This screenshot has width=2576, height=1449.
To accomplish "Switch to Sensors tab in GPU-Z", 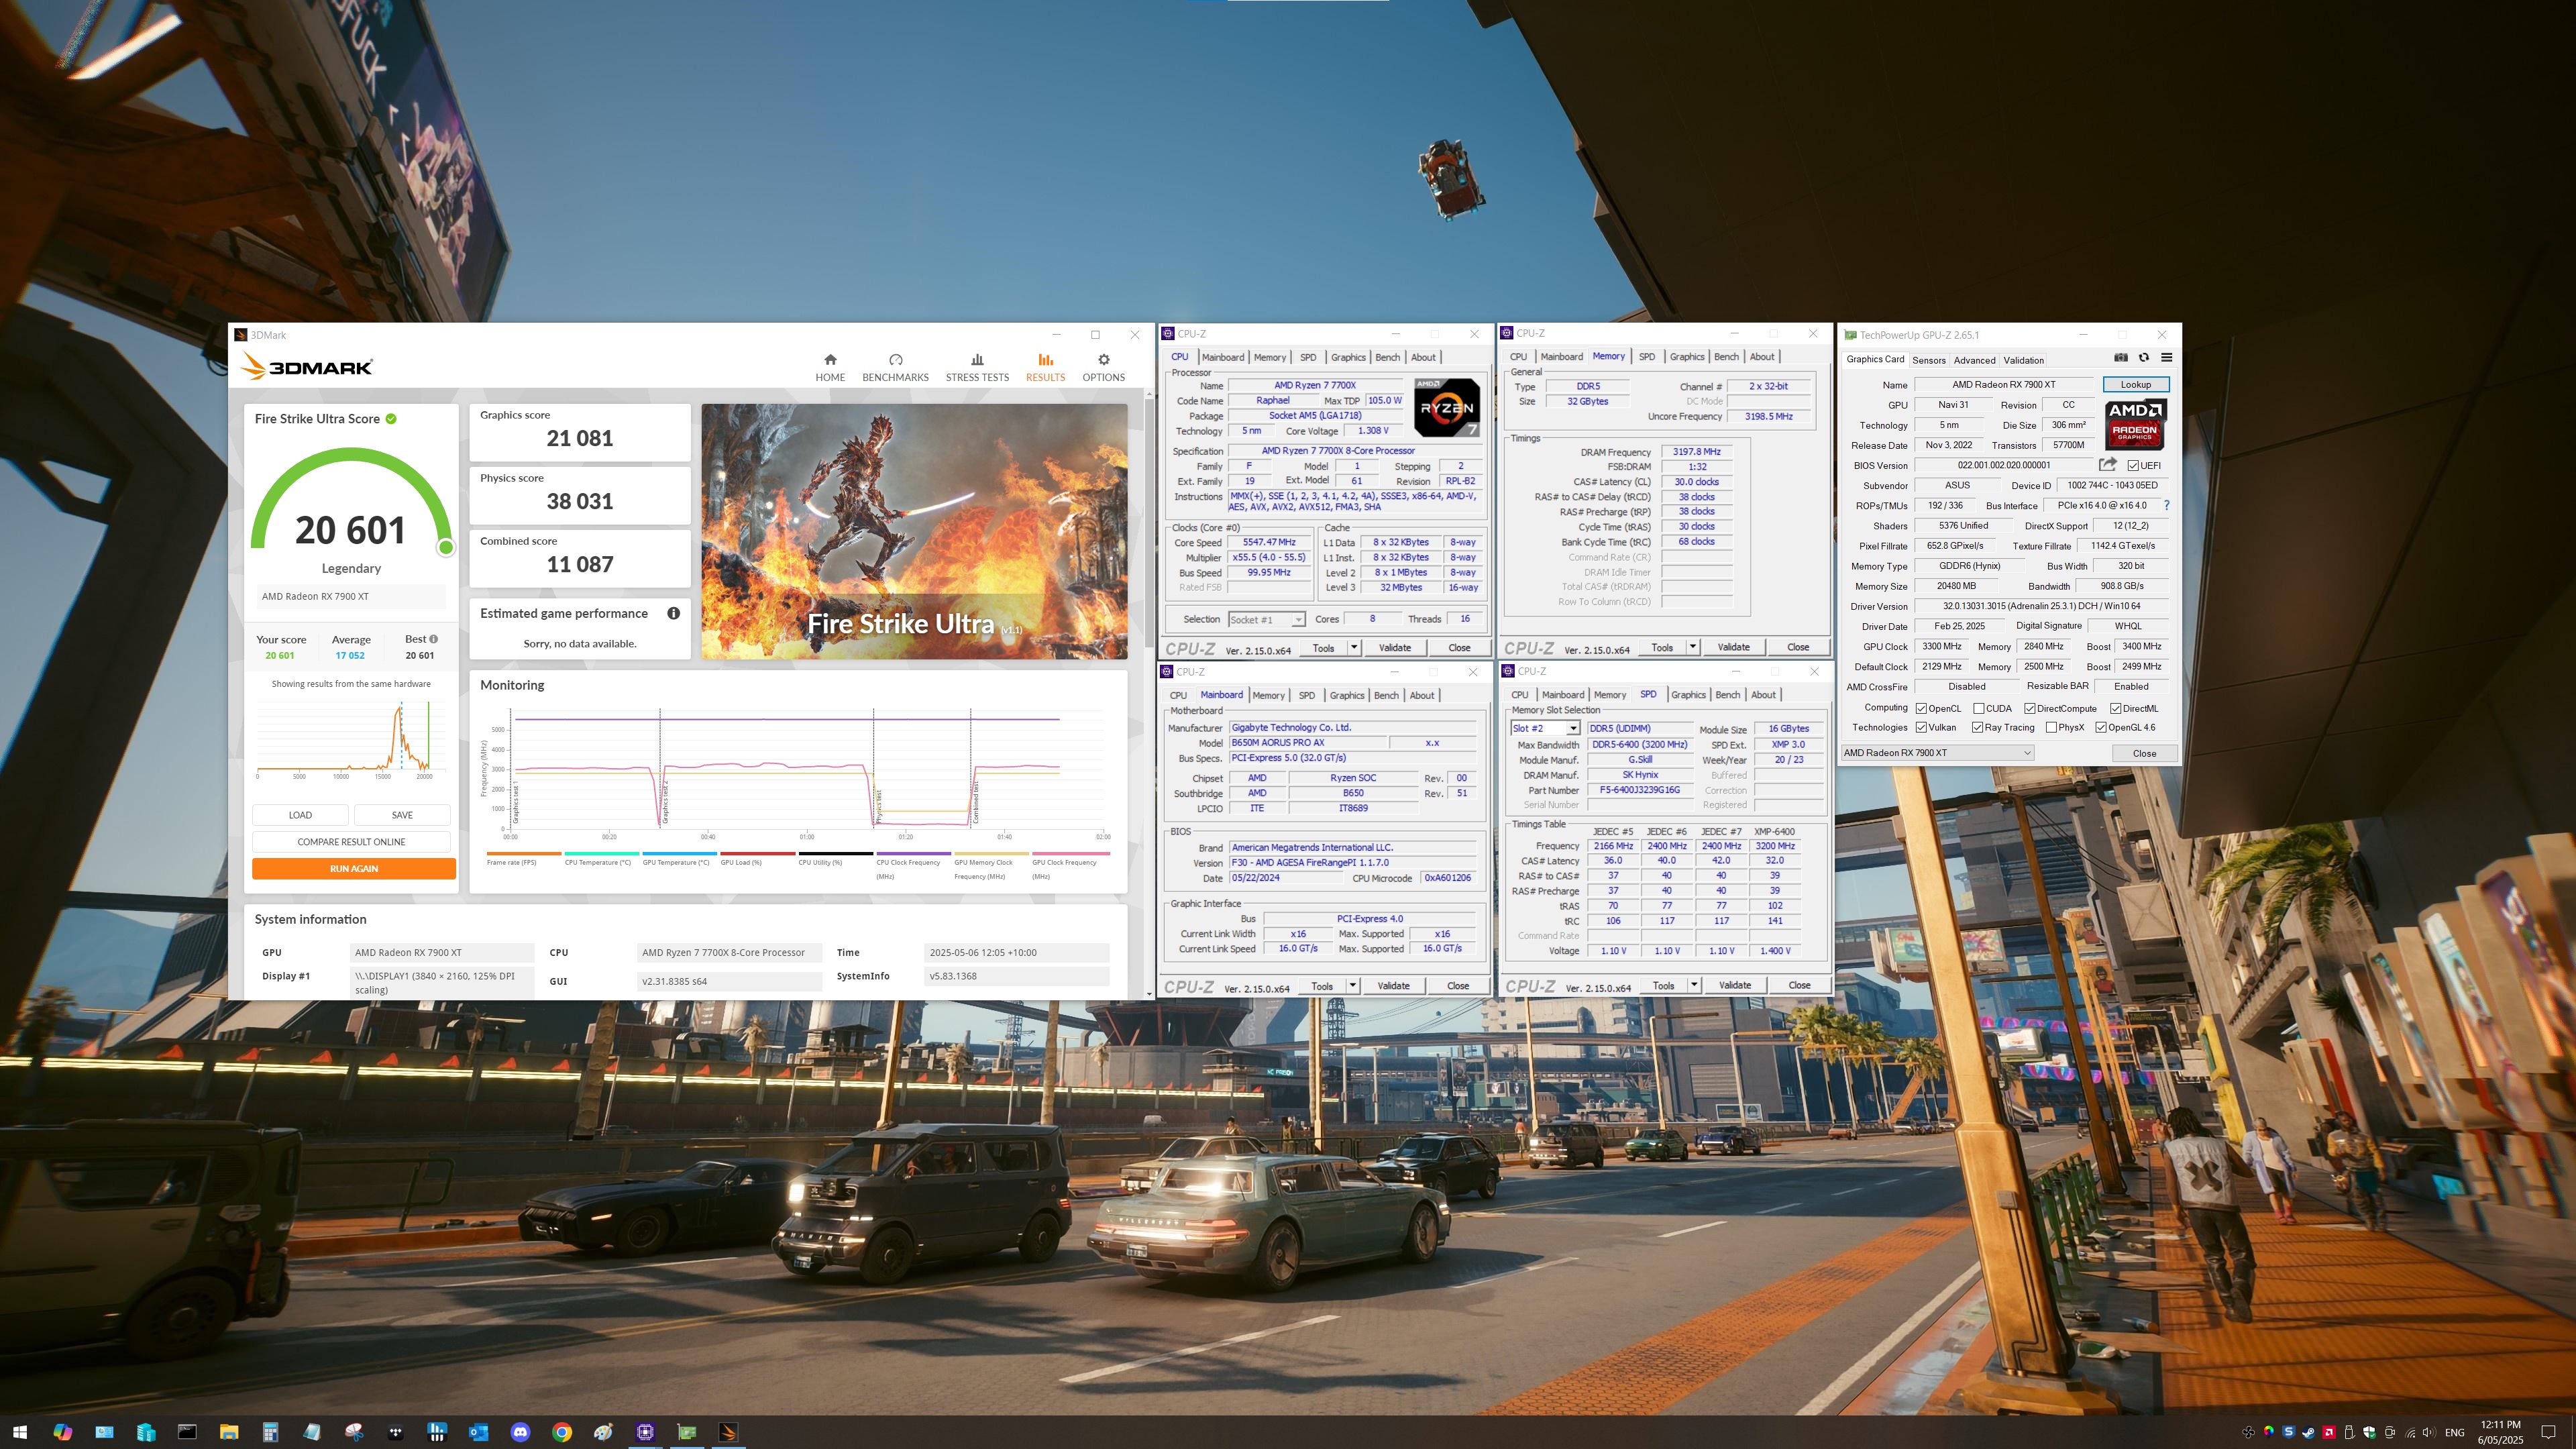I will pyautogui.click(x=1928, y=360).
